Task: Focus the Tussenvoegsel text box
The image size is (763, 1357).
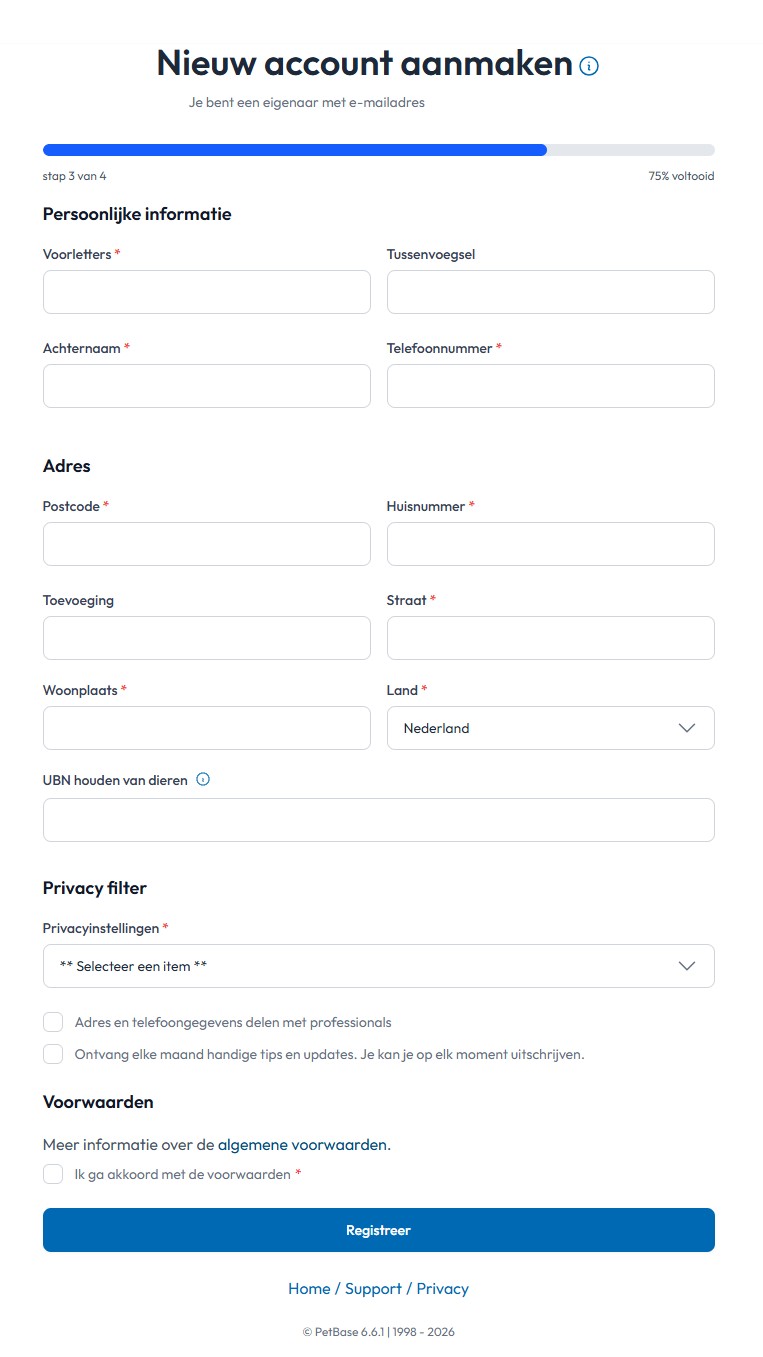Action: coord(550,291)
